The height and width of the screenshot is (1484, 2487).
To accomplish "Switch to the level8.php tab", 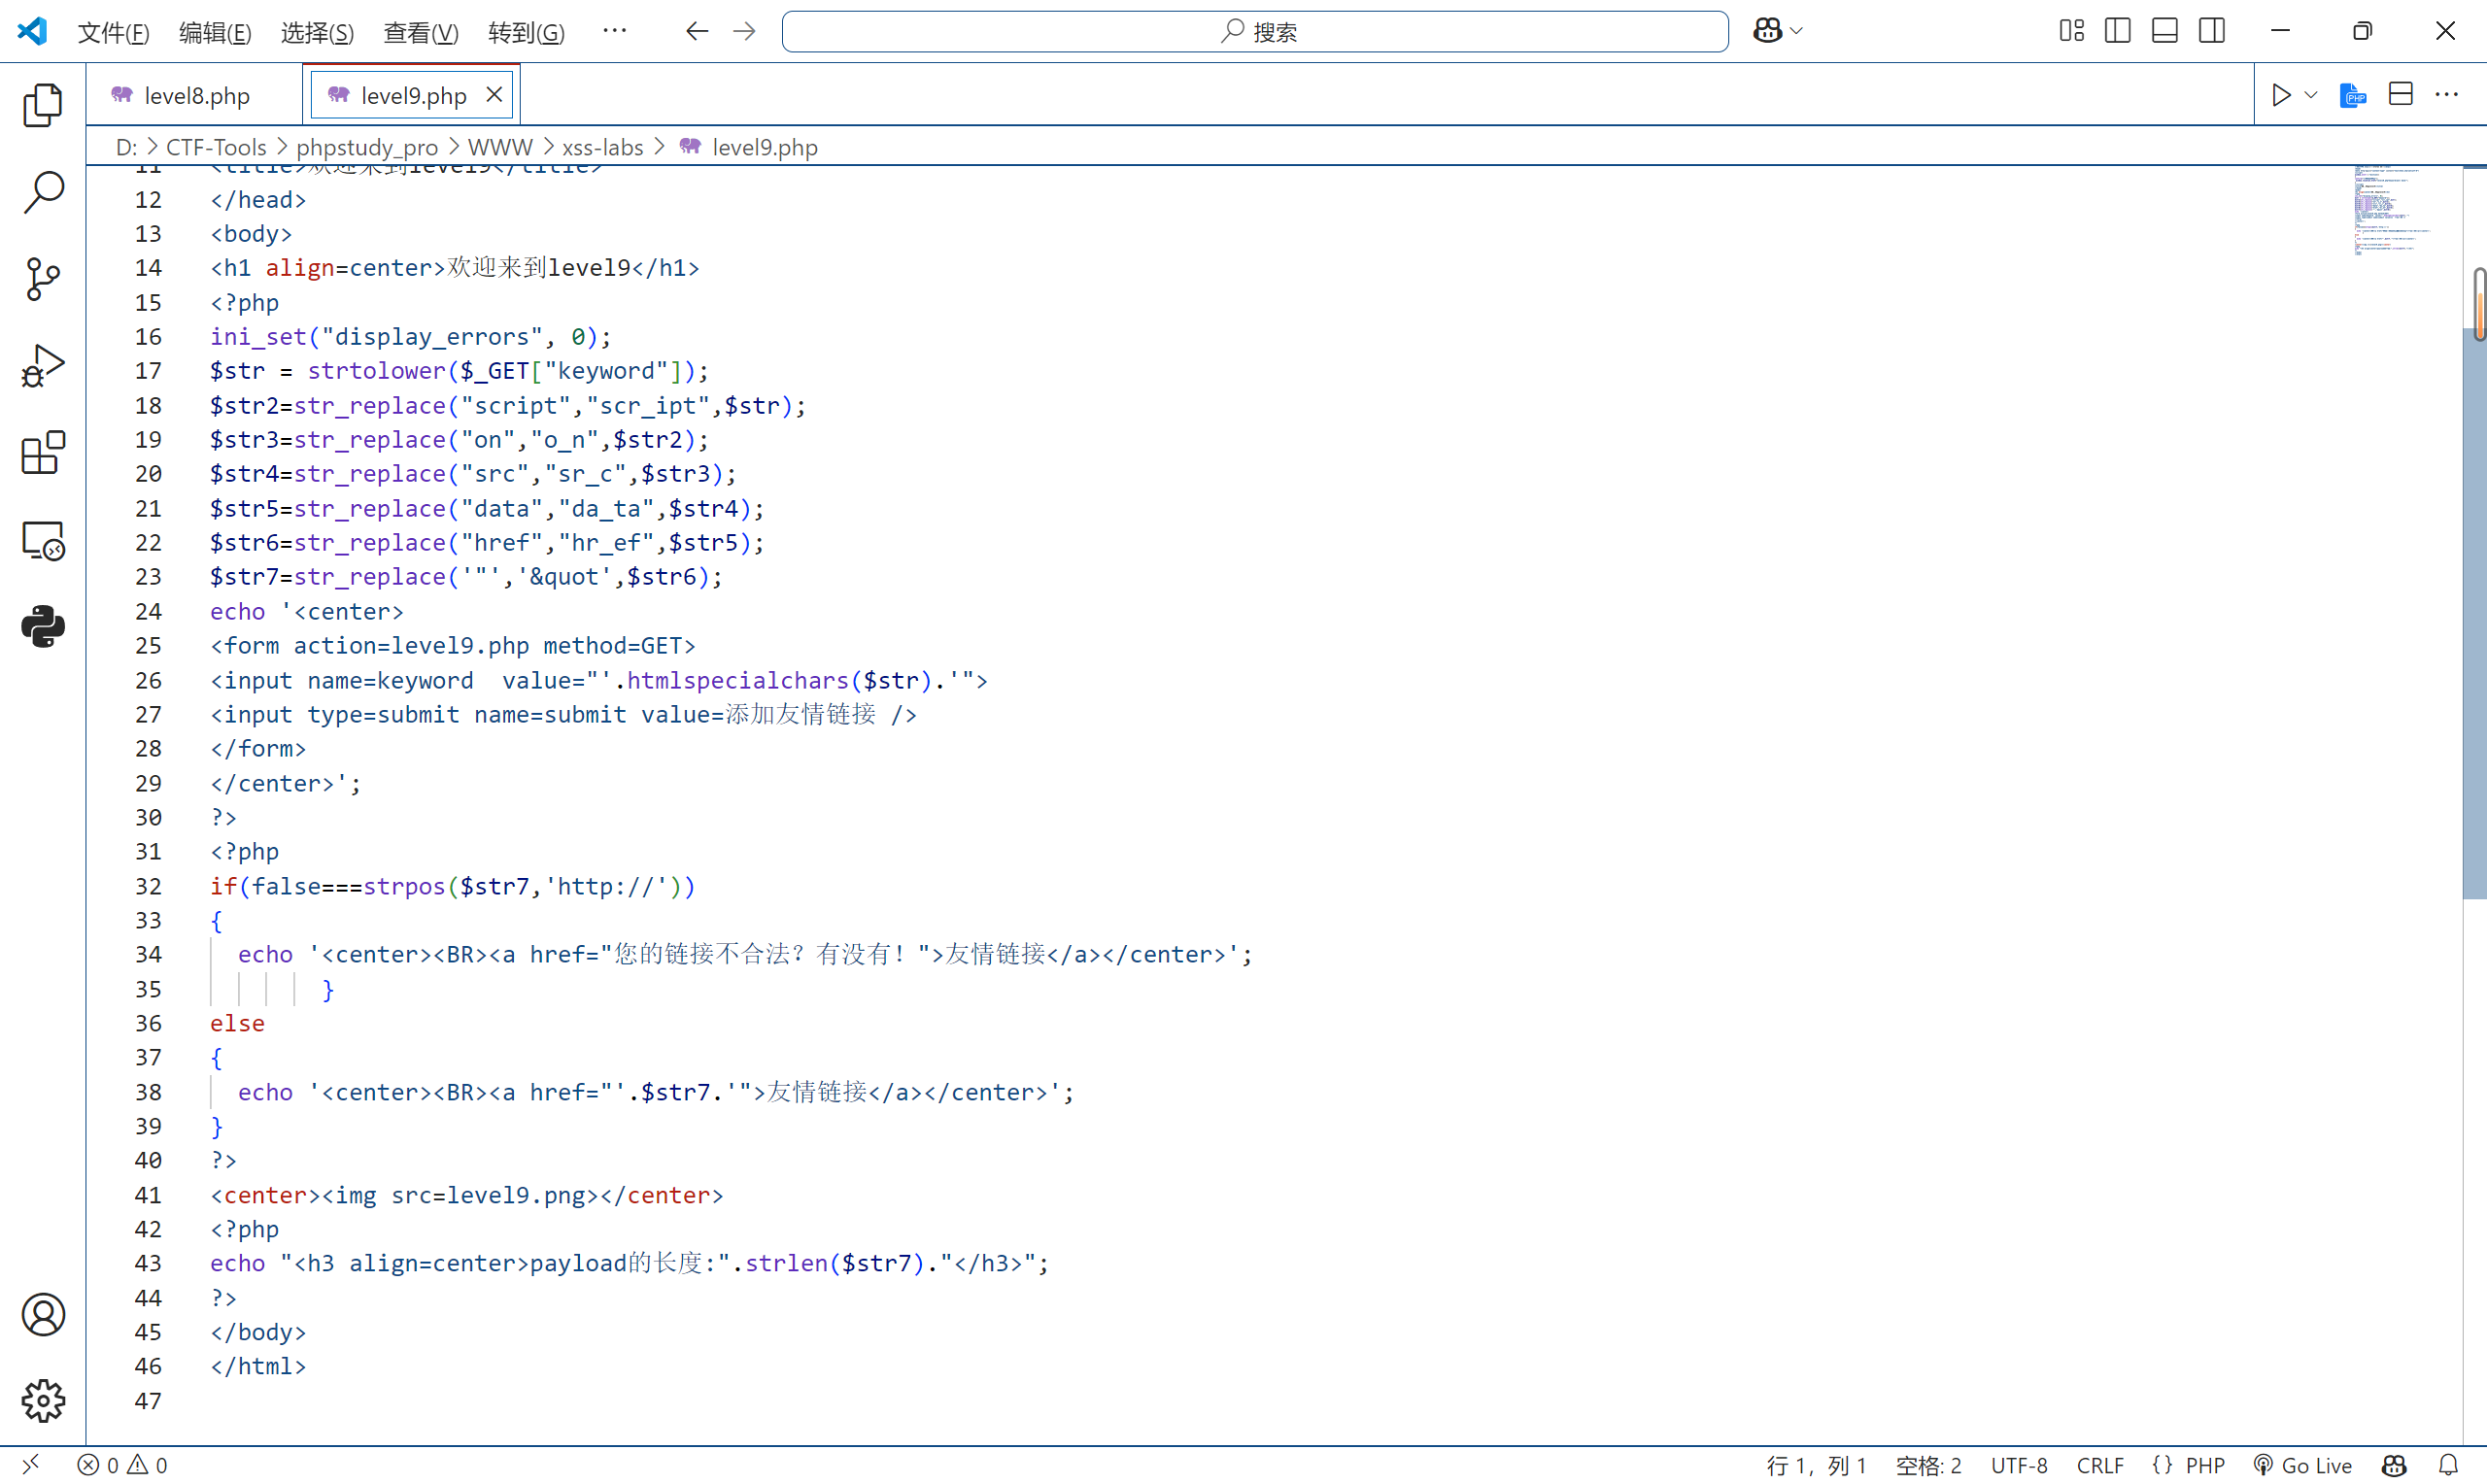I will pyautogui.click(x=196, y=95).
